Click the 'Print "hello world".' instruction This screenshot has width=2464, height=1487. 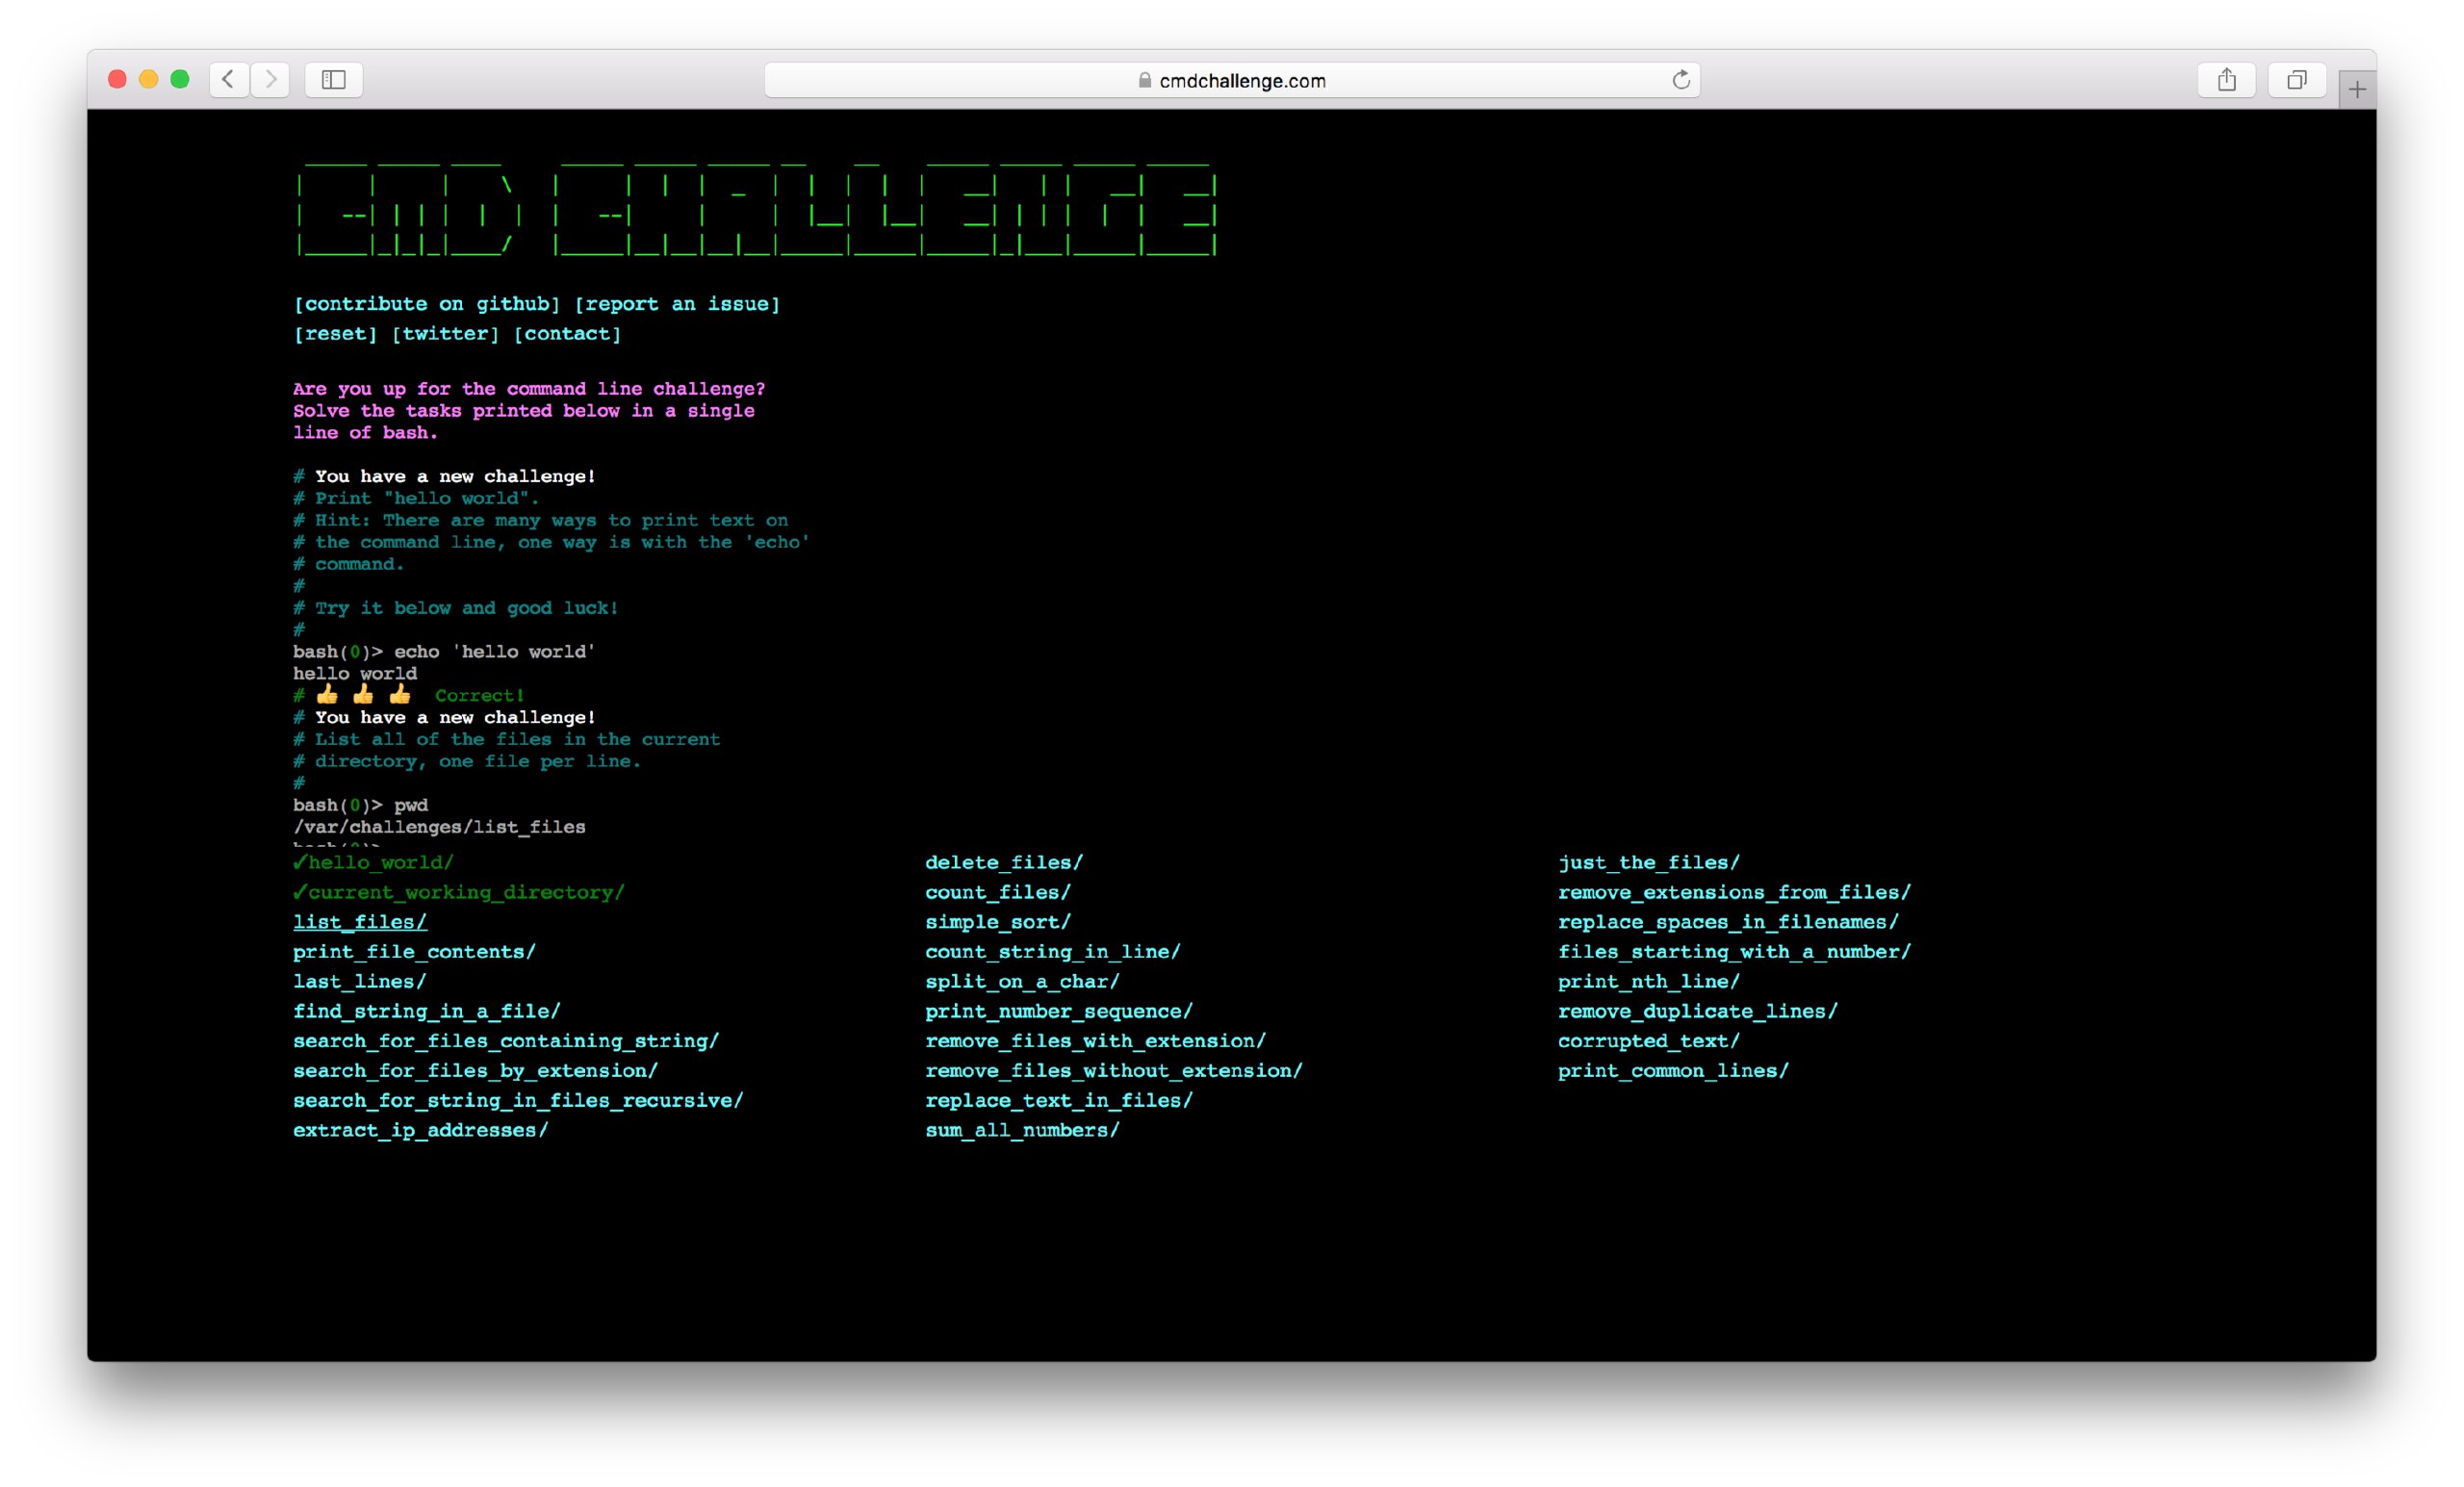click(426, 498)
